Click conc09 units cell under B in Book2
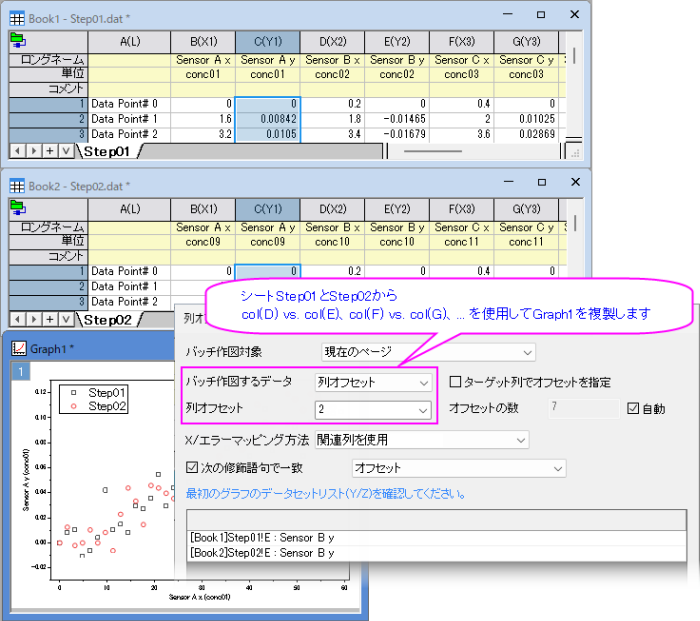This screenshot has height=621, width=700. tap(203, 242)
